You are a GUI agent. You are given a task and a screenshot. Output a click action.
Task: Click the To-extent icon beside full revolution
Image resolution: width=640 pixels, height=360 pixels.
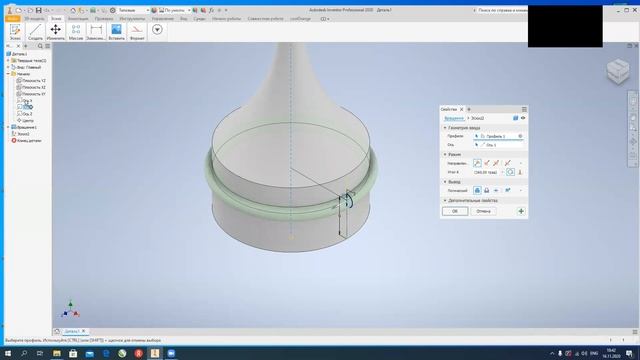520,172
